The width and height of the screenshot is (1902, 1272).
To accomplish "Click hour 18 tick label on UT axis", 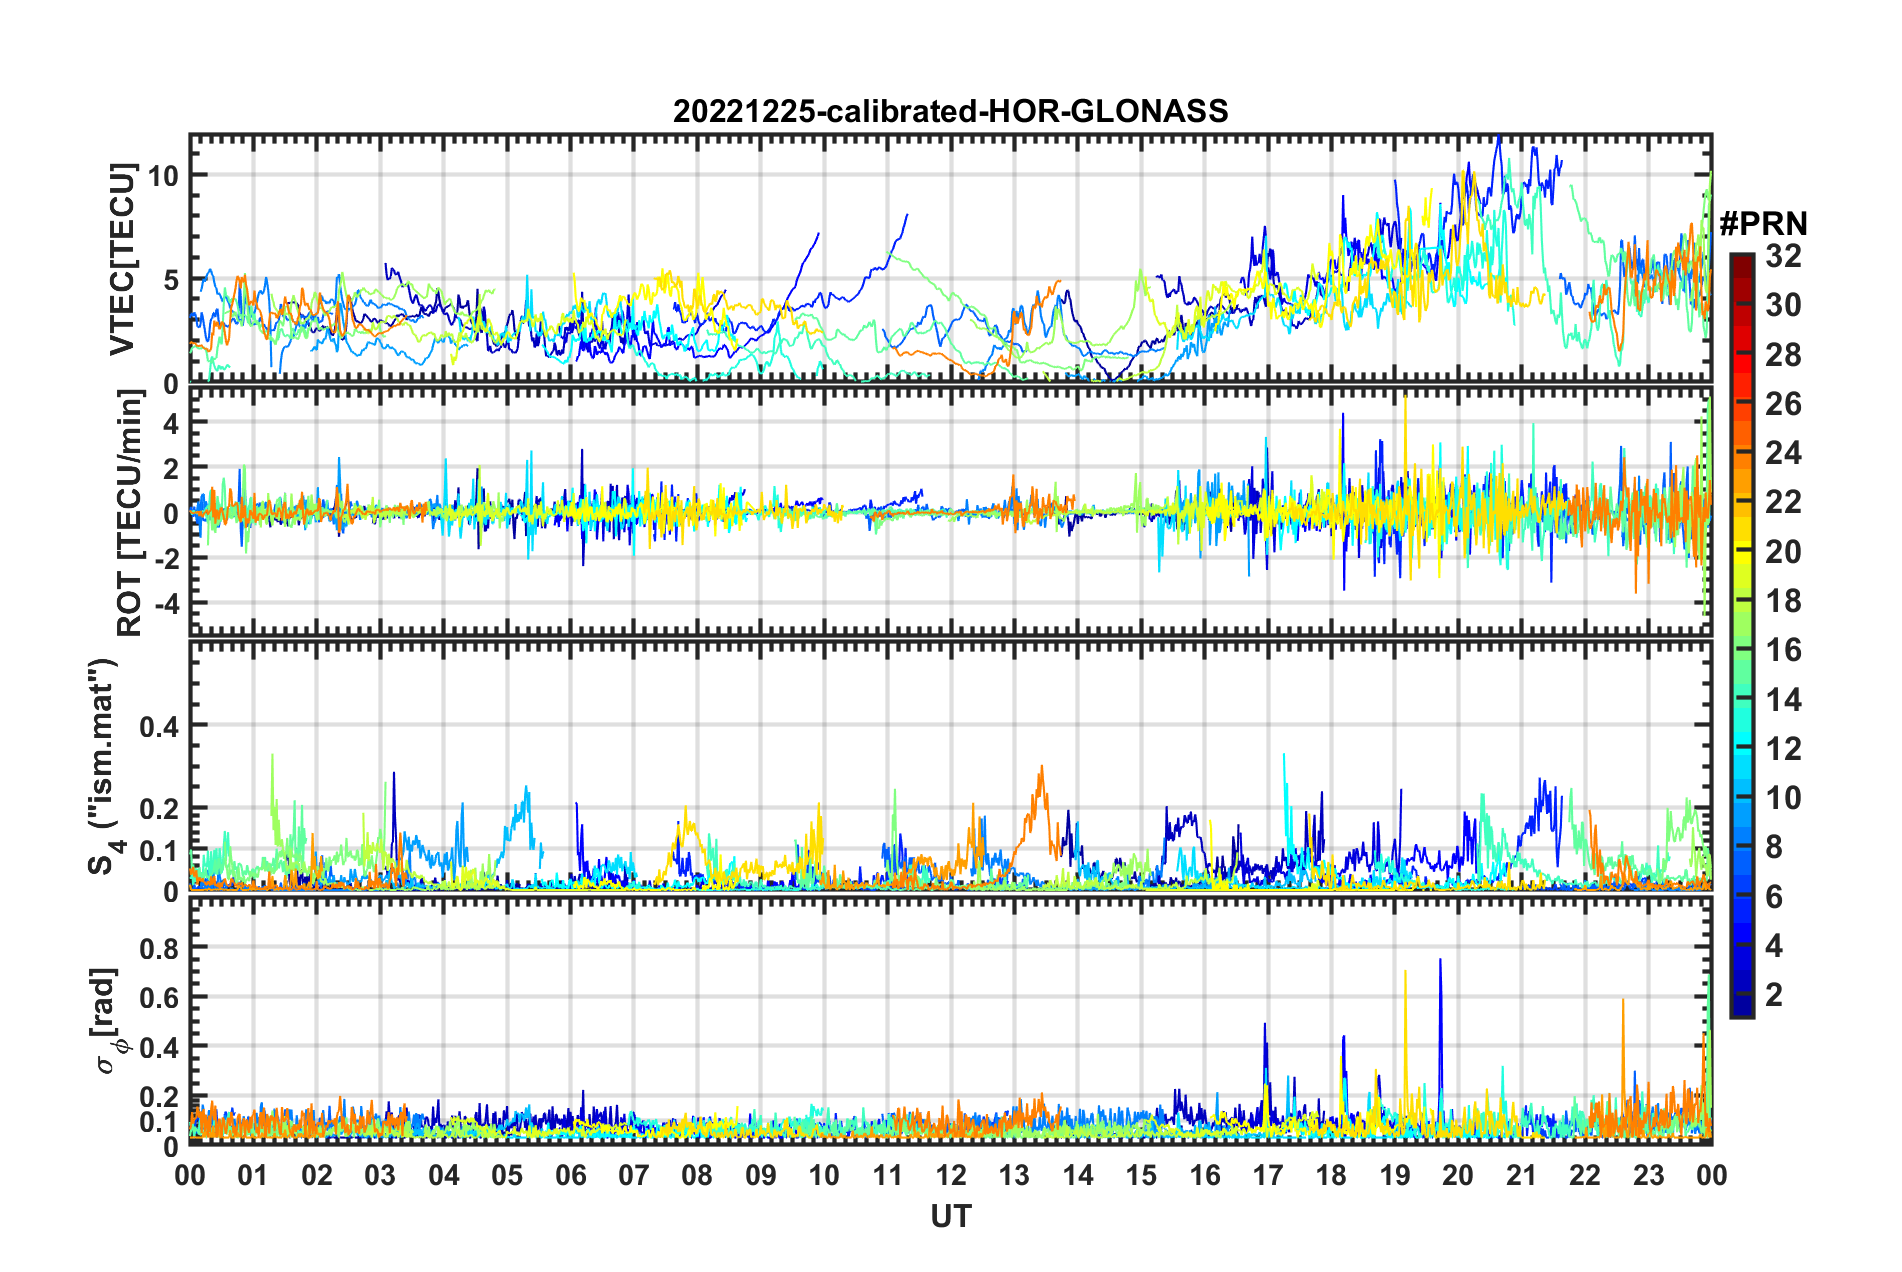I will click(1331, 1175).
